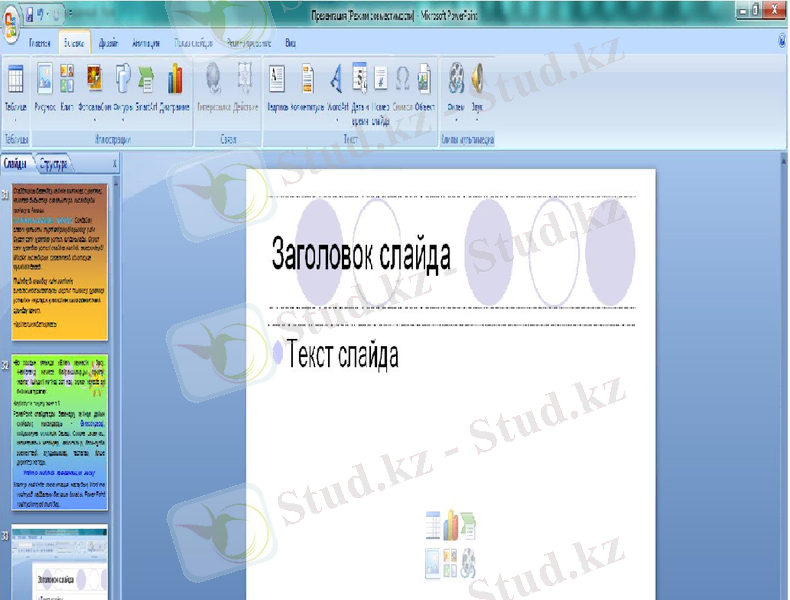Save the presentation from quick access toolbar
This screenshot has height=600, width=790.
(29, 14)
